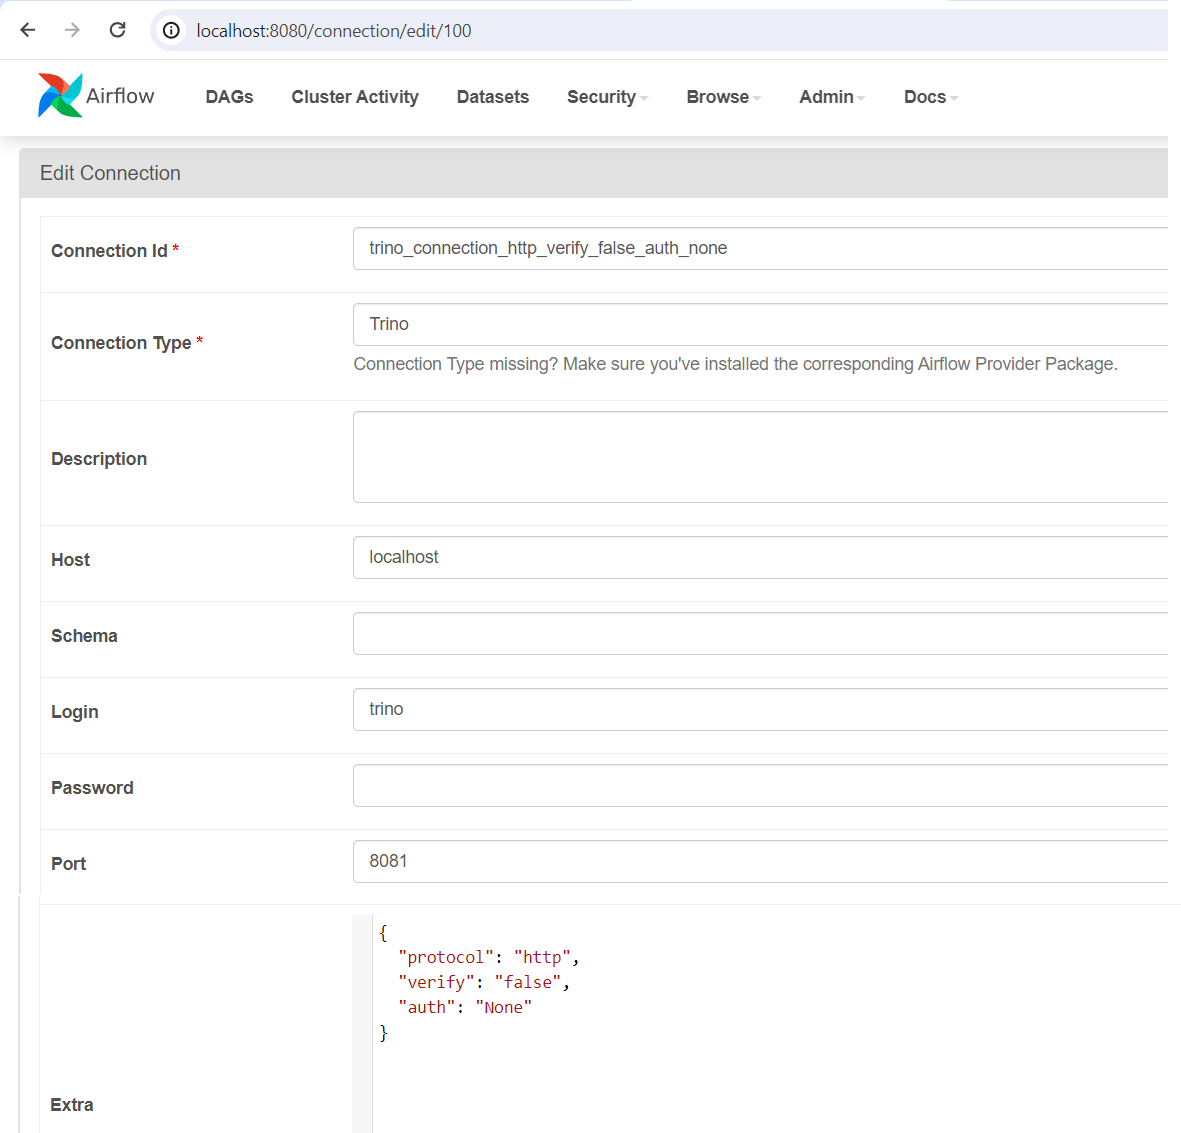Expand the Browse dropdown menu
The image size is (1181, 1133).
click(723, 97)
